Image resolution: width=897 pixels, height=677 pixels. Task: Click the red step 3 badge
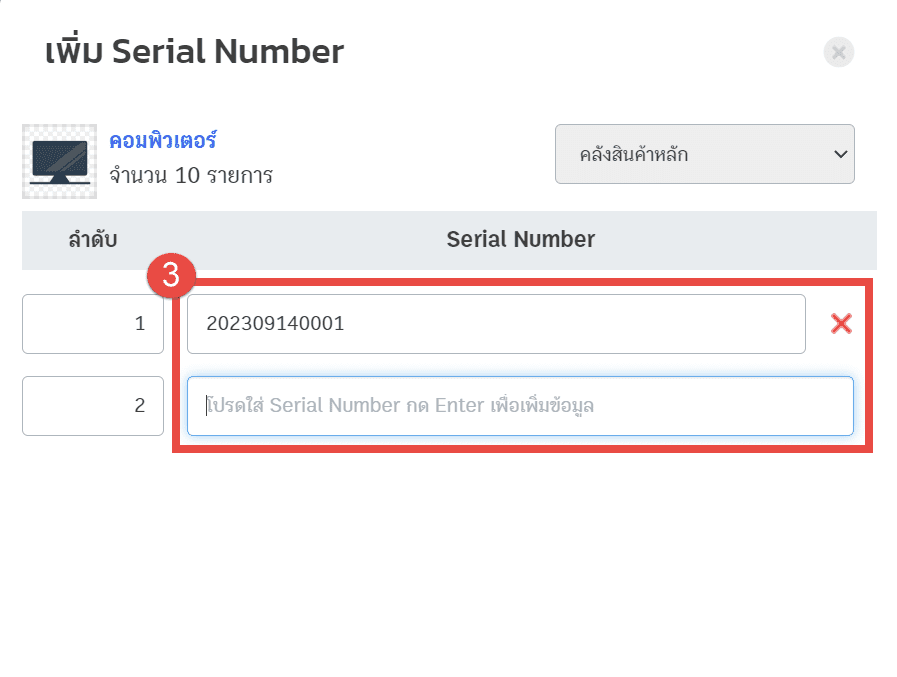171,275
